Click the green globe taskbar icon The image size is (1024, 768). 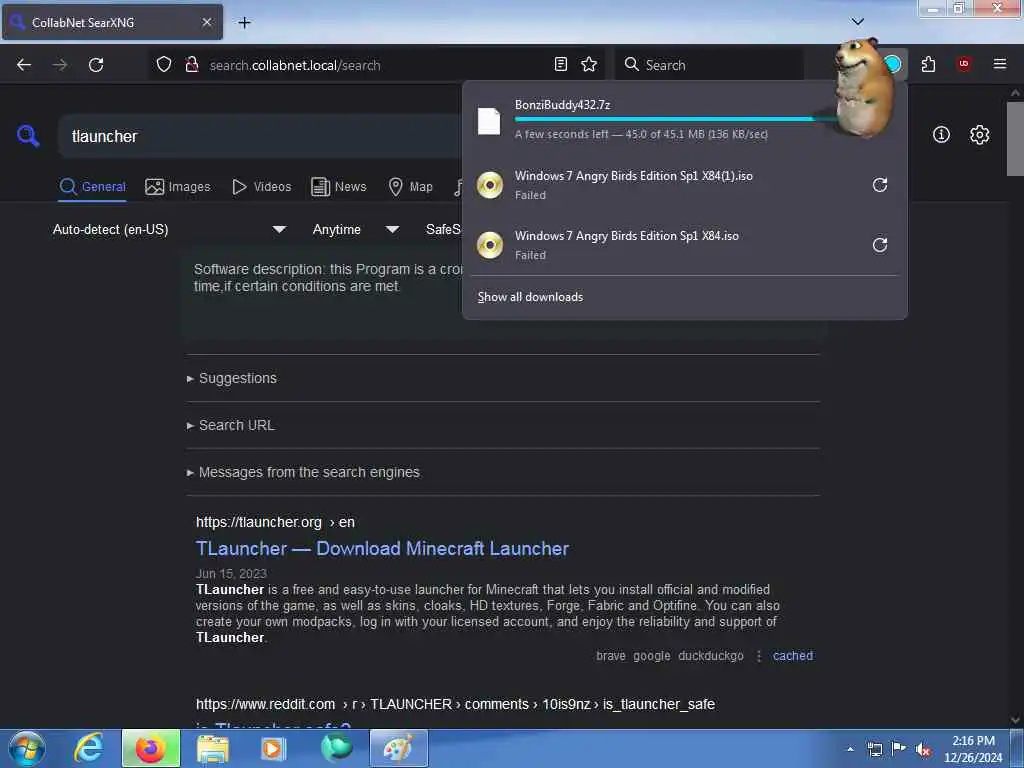(x=336, y=748)
